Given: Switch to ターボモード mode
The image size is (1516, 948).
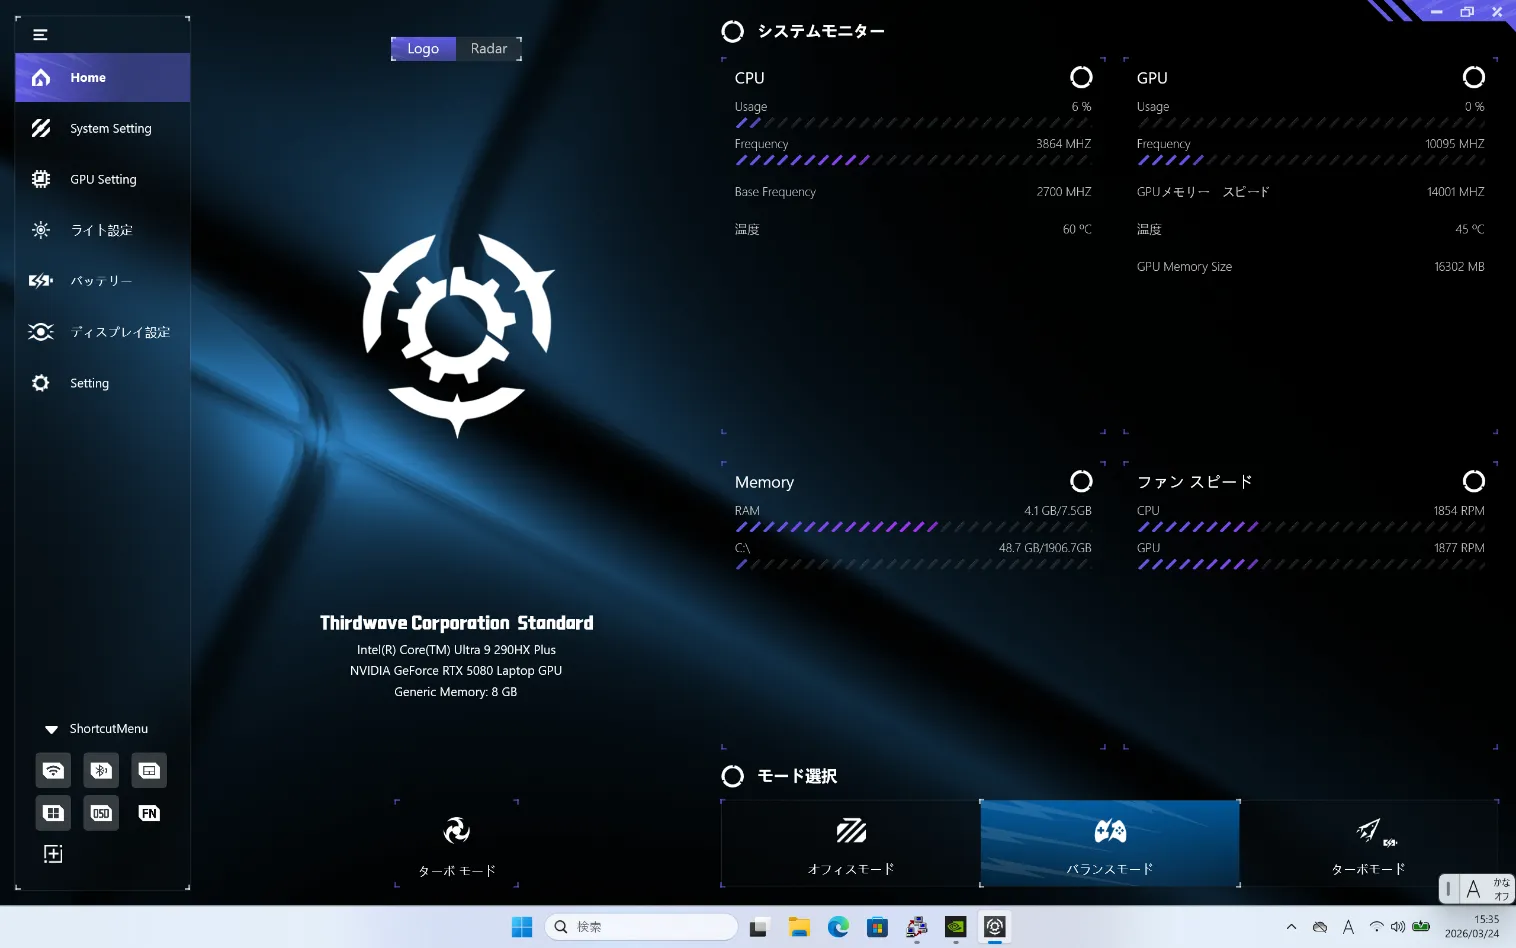Looking at the screenshot, I should tap(1368, 843).
